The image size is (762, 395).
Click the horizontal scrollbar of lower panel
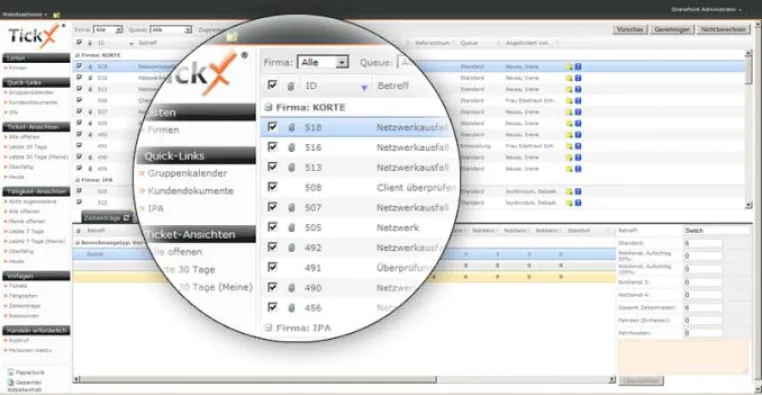[344, 379]
